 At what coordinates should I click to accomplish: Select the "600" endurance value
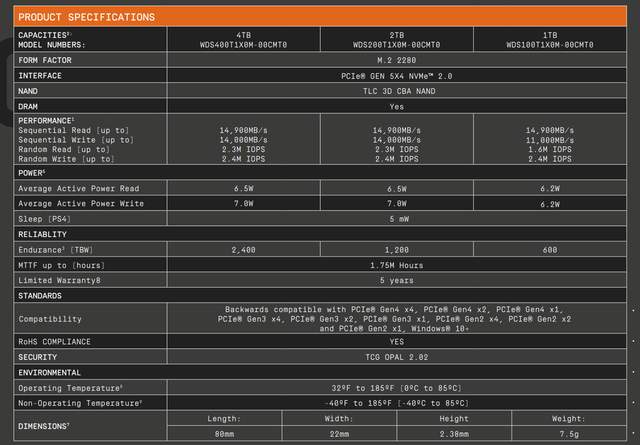tap(550, 250)
